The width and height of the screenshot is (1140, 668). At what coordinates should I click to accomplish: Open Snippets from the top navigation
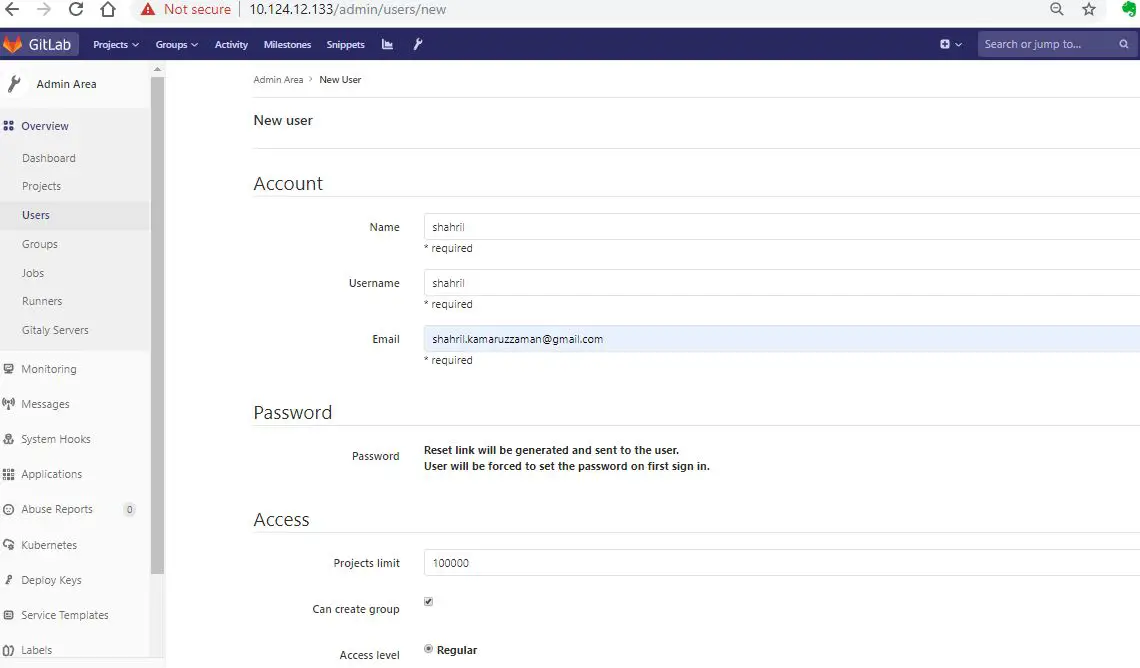click(x=345, y=44)
